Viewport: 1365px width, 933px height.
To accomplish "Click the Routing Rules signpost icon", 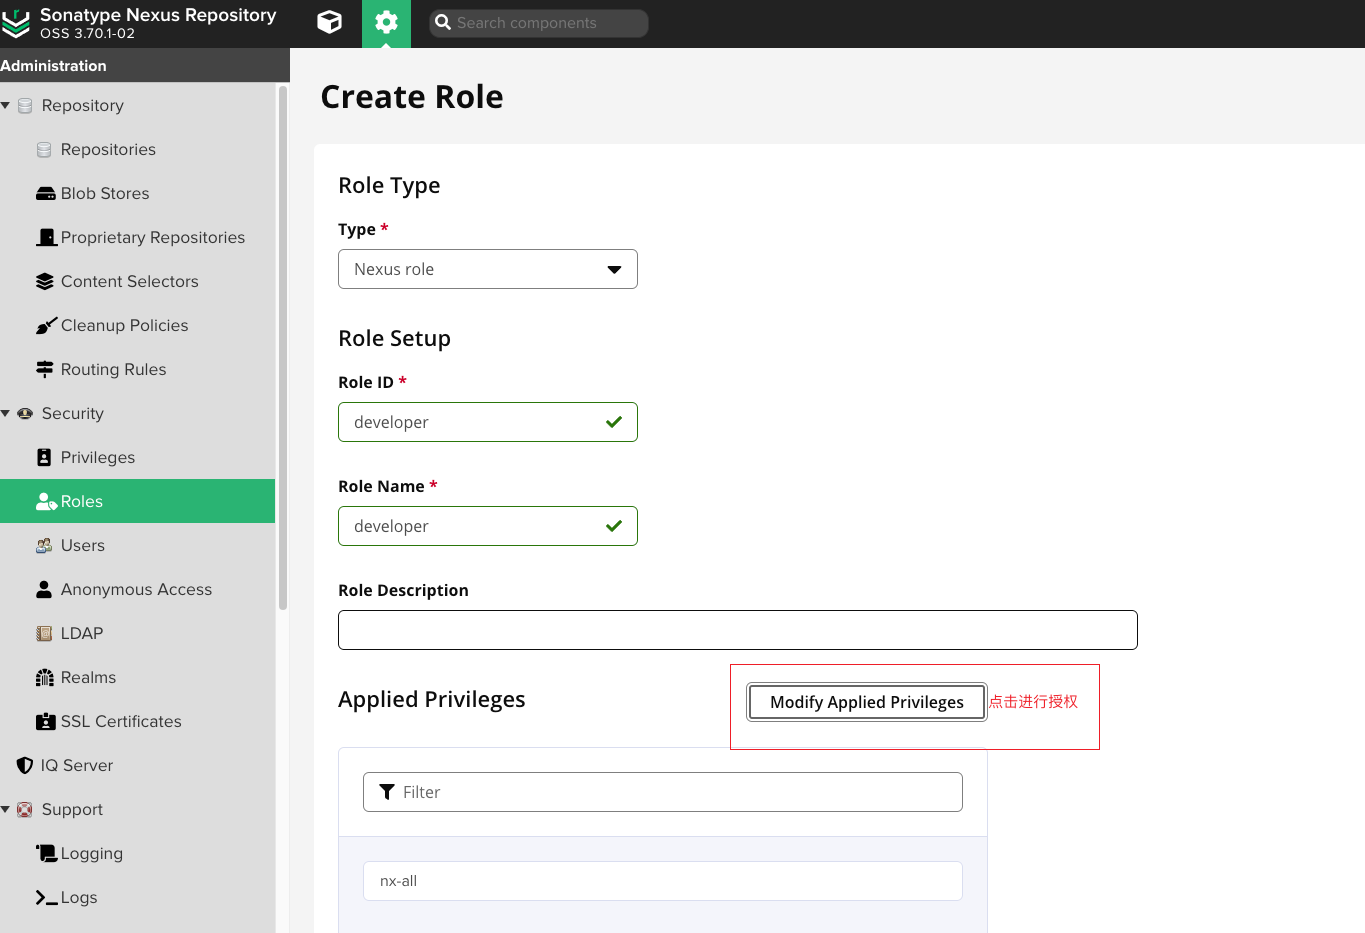I will (x=45, y=369).
